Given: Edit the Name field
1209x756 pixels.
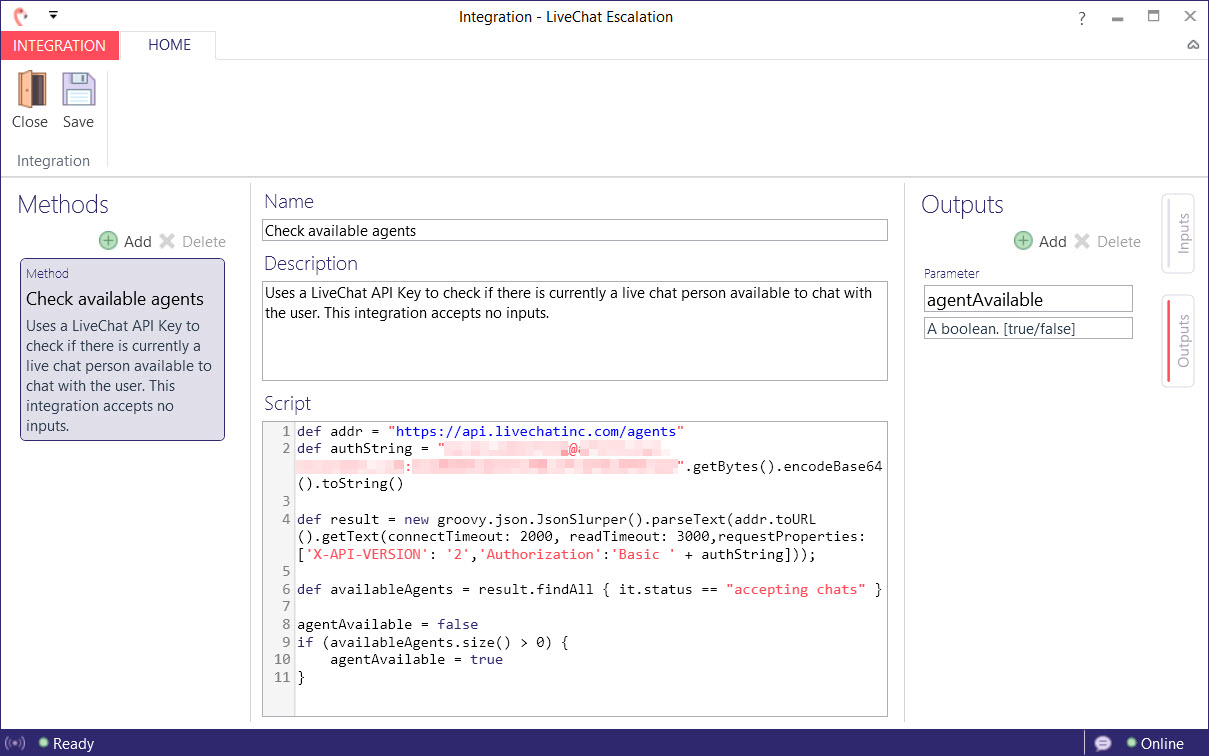Looking at the screenshot, I should coord(575,230).
